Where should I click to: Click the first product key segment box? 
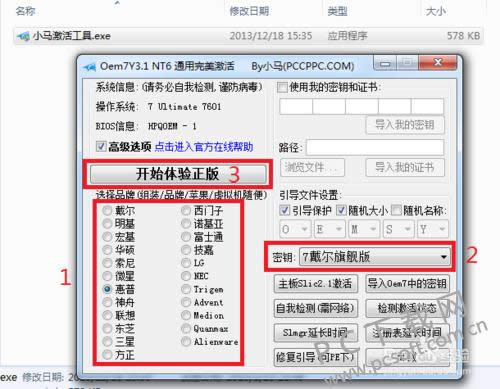click(x=296, y=106)
